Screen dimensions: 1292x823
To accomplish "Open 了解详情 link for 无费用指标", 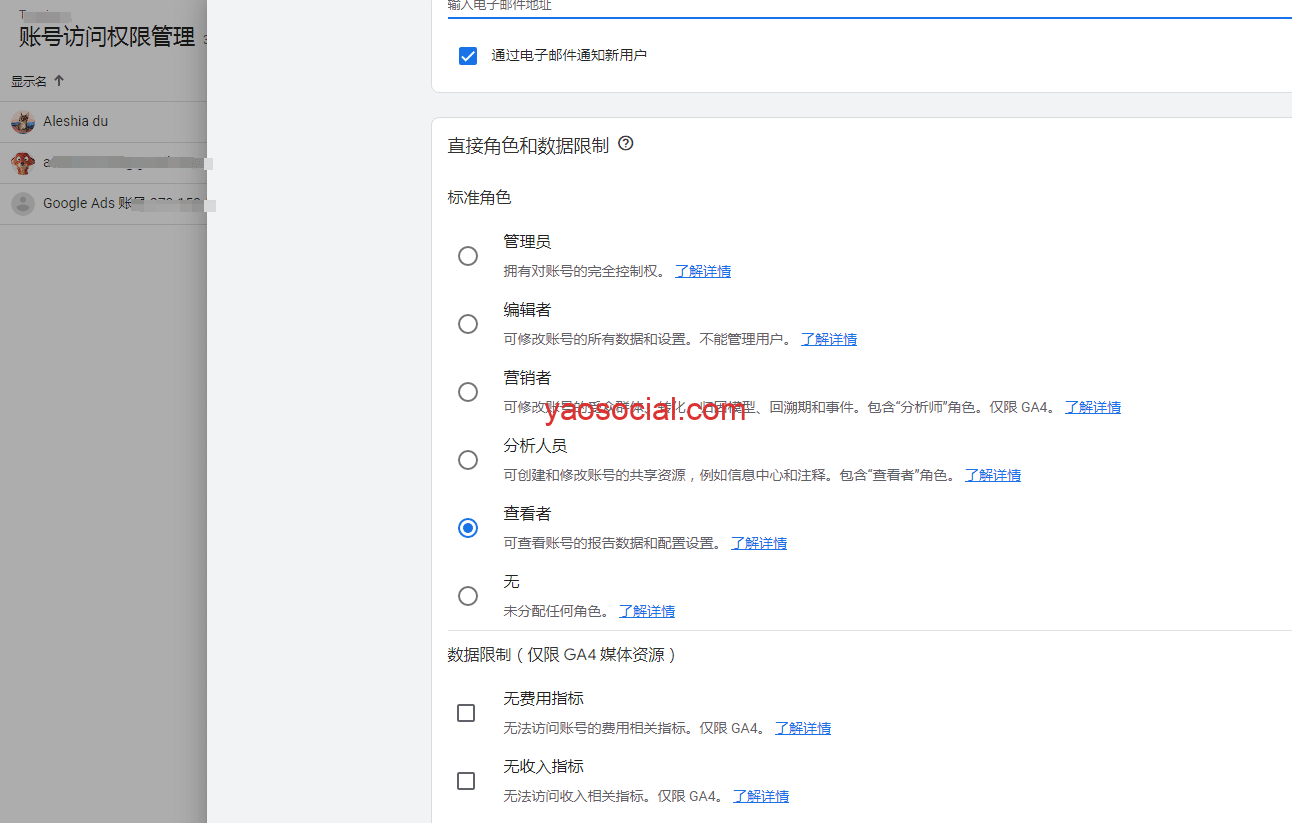I will click(803, 728).
